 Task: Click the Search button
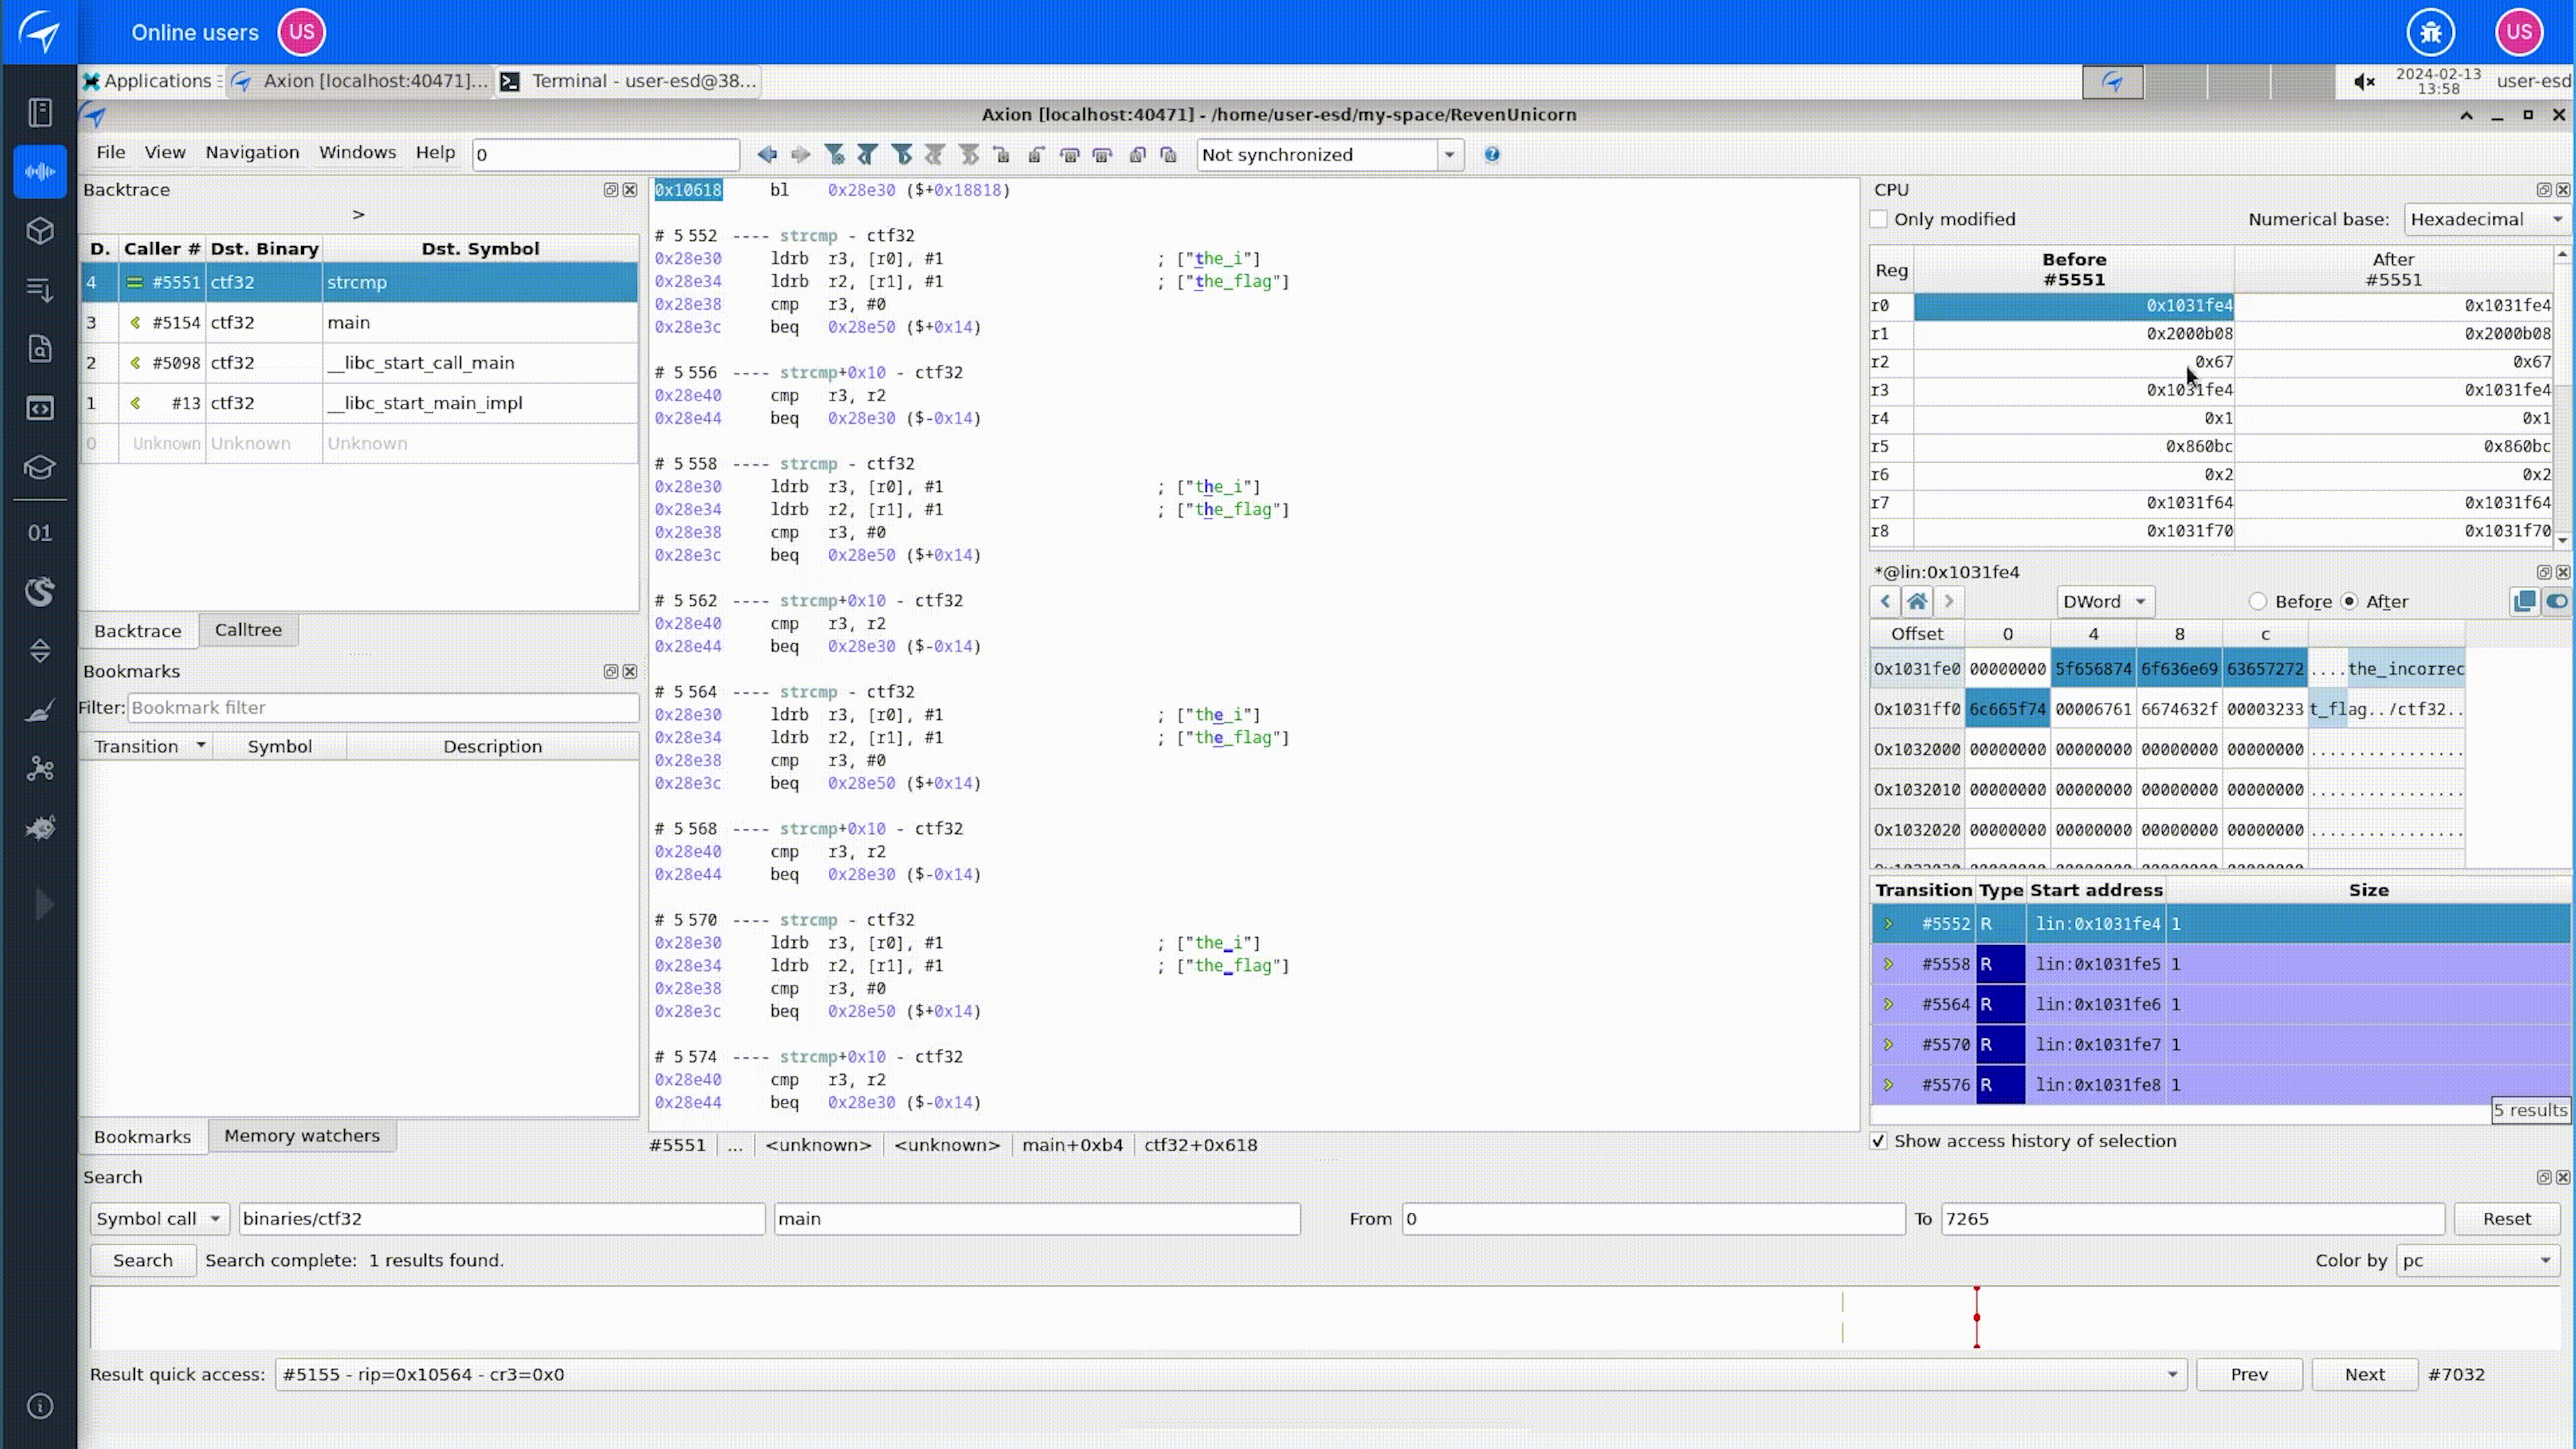point(142,1260)
